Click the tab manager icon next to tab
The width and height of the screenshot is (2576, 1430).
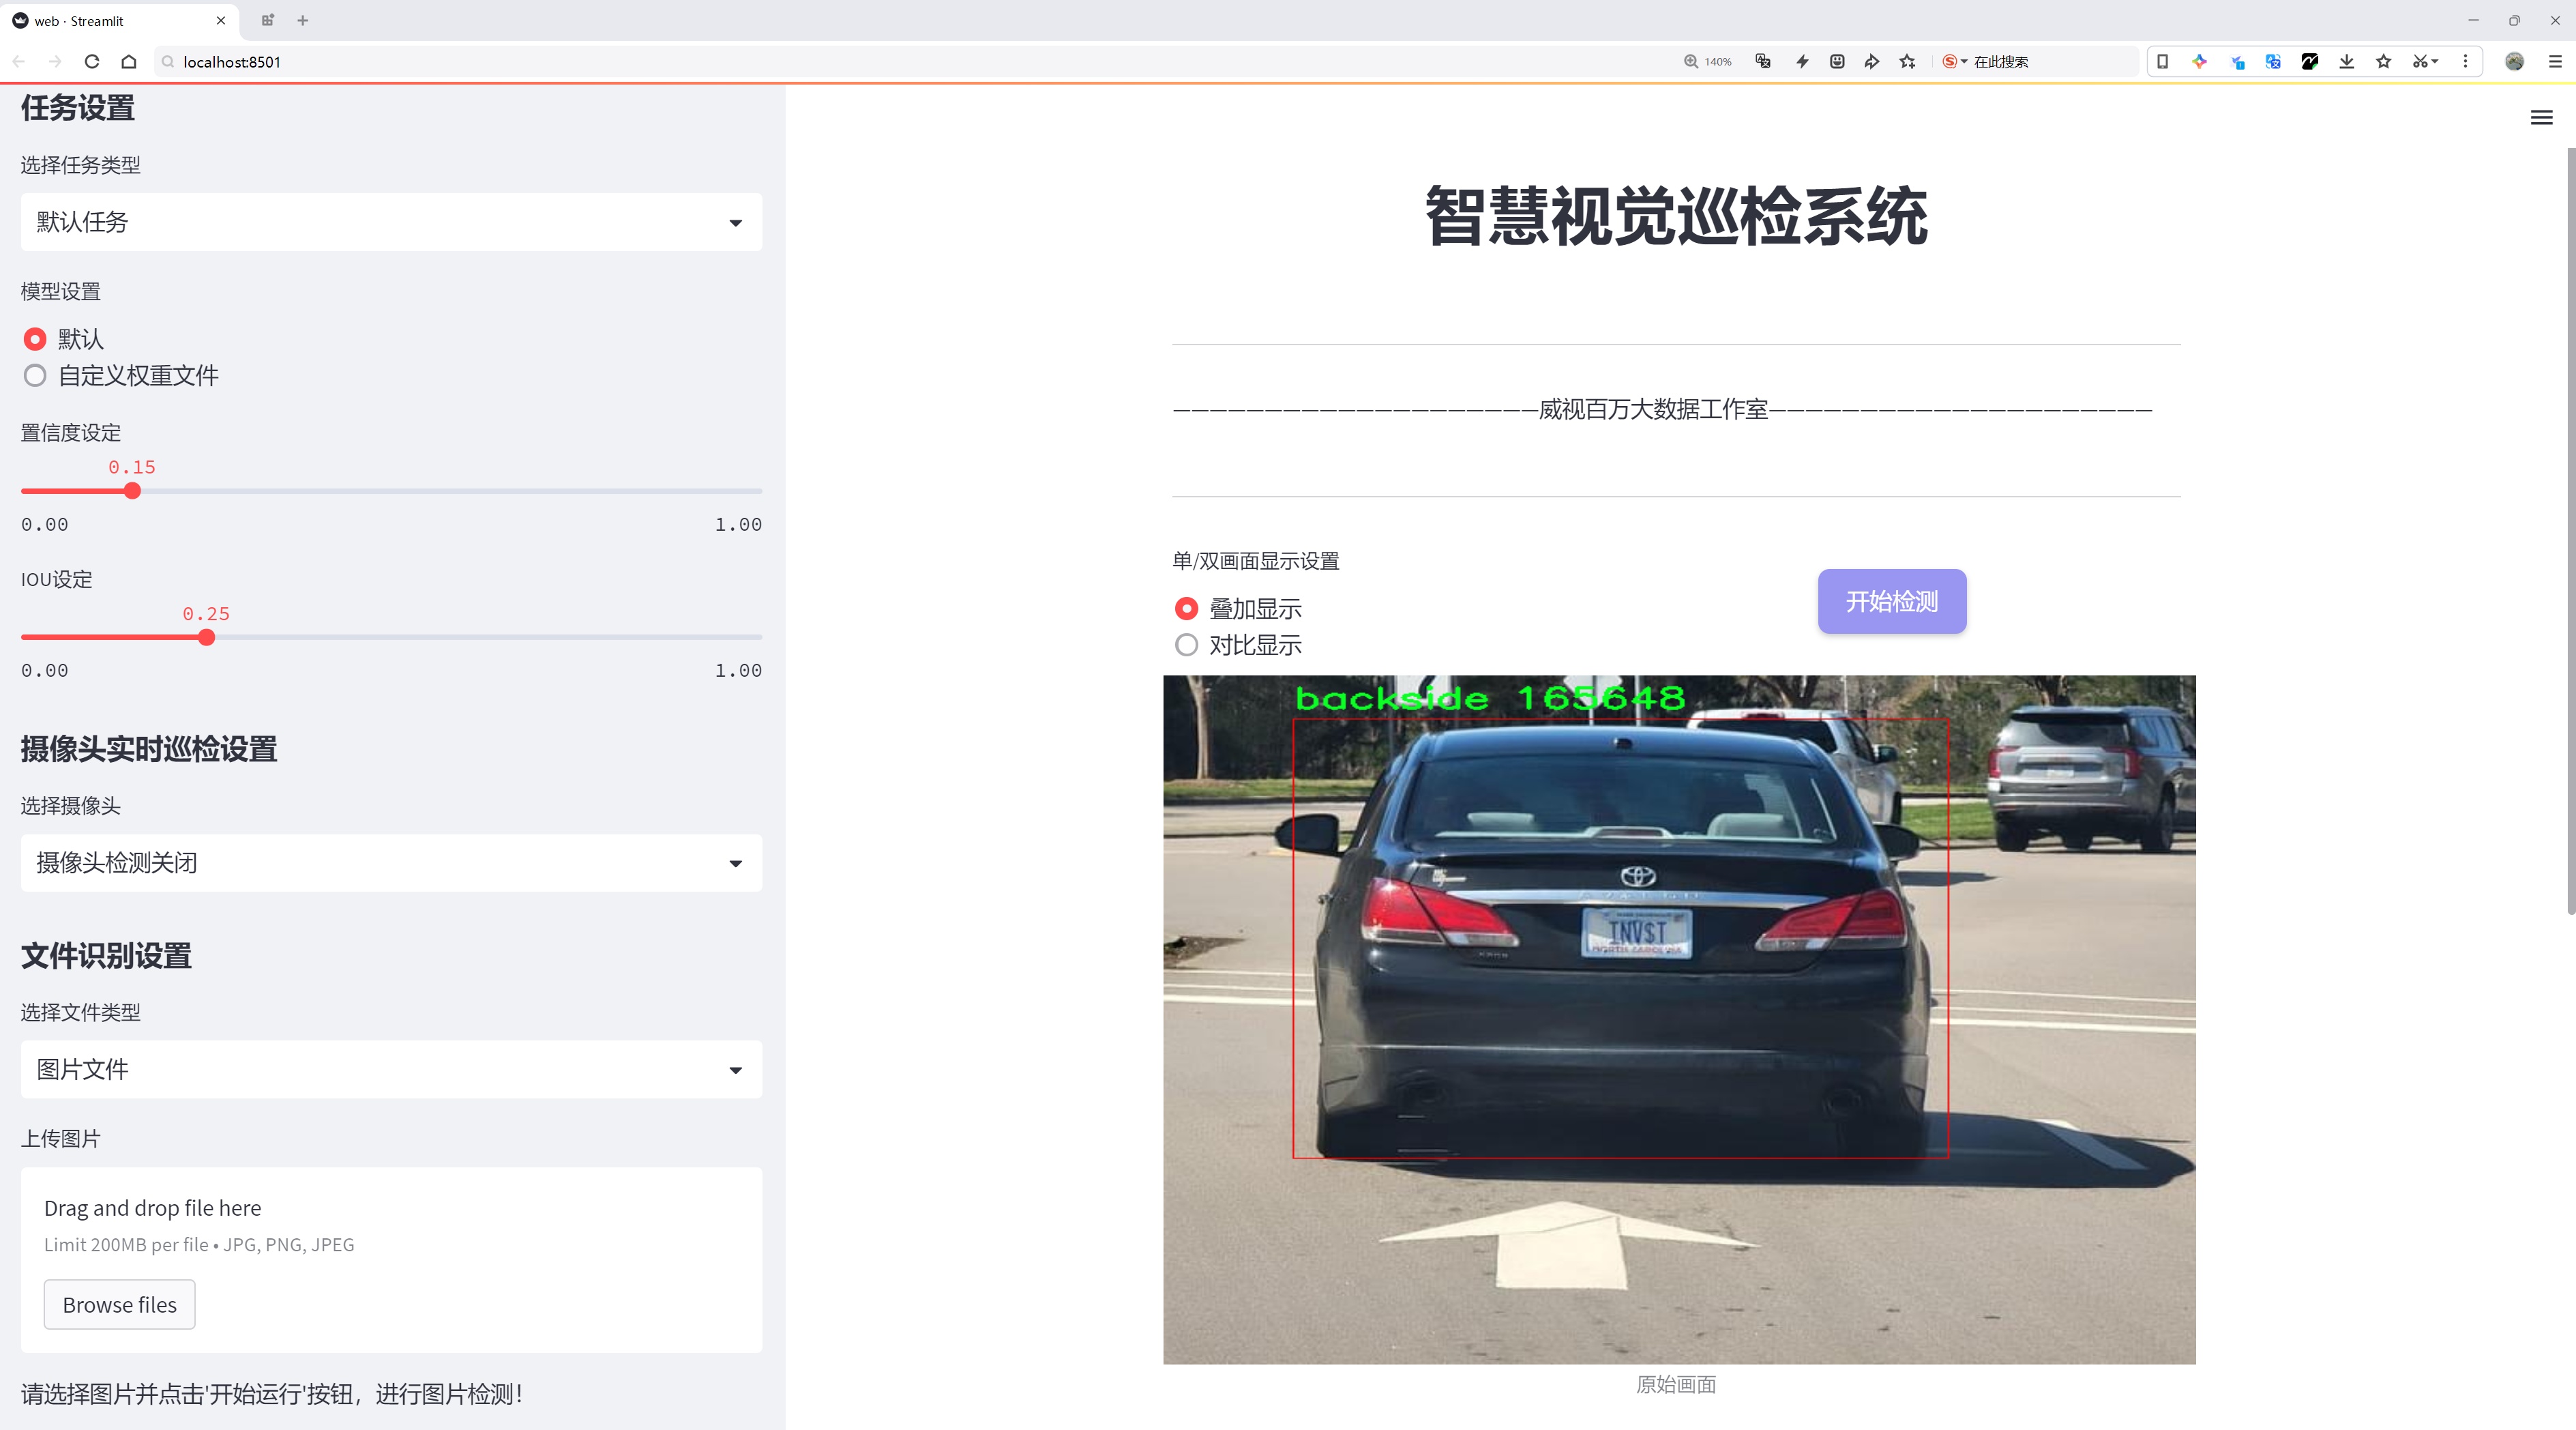pyautogui.click(x=267, y=20)
